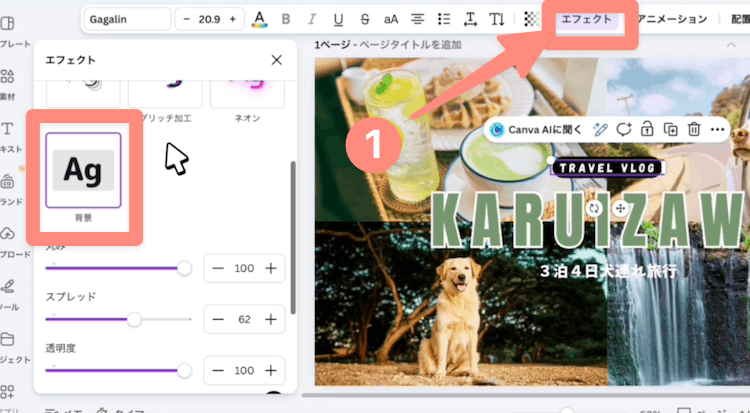The height and width of the screenshot is (413, 750).
Task: Toggle strikethrough formatting
Action: pyautogui.click(x=364, y=19)
